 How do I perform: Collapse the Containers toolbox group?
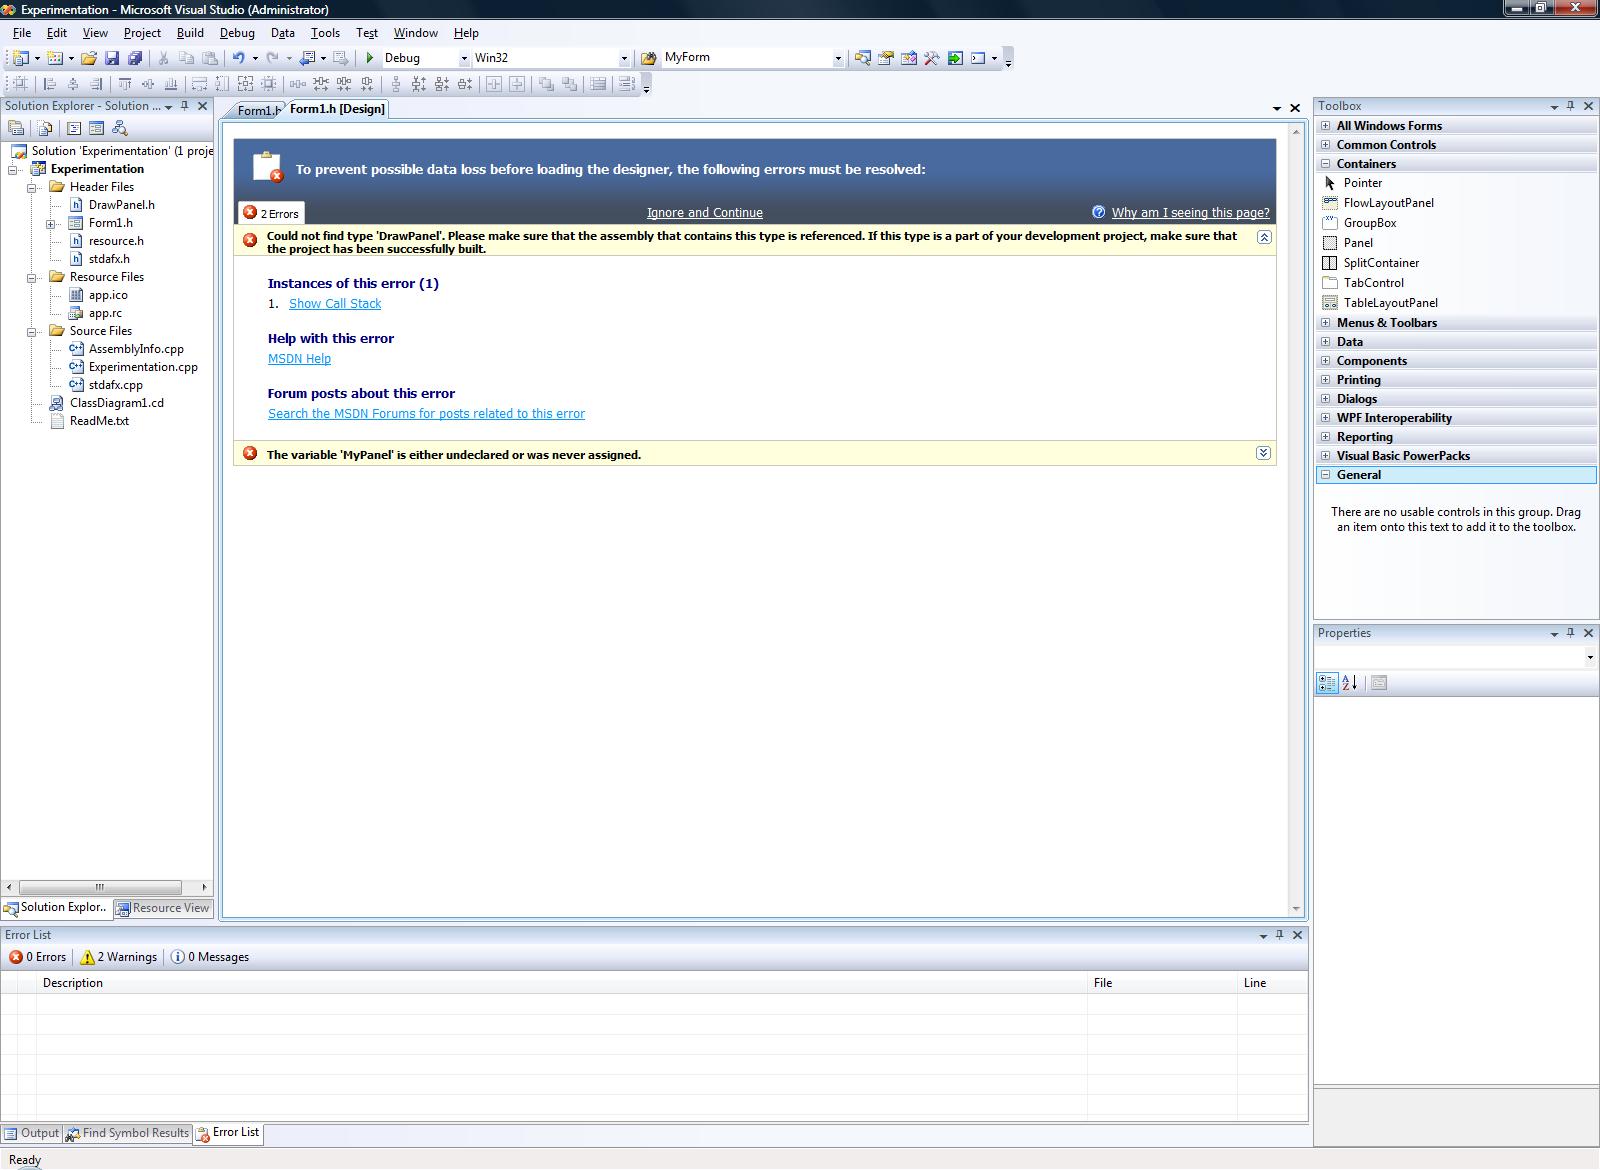click(x=1326, y=164)
